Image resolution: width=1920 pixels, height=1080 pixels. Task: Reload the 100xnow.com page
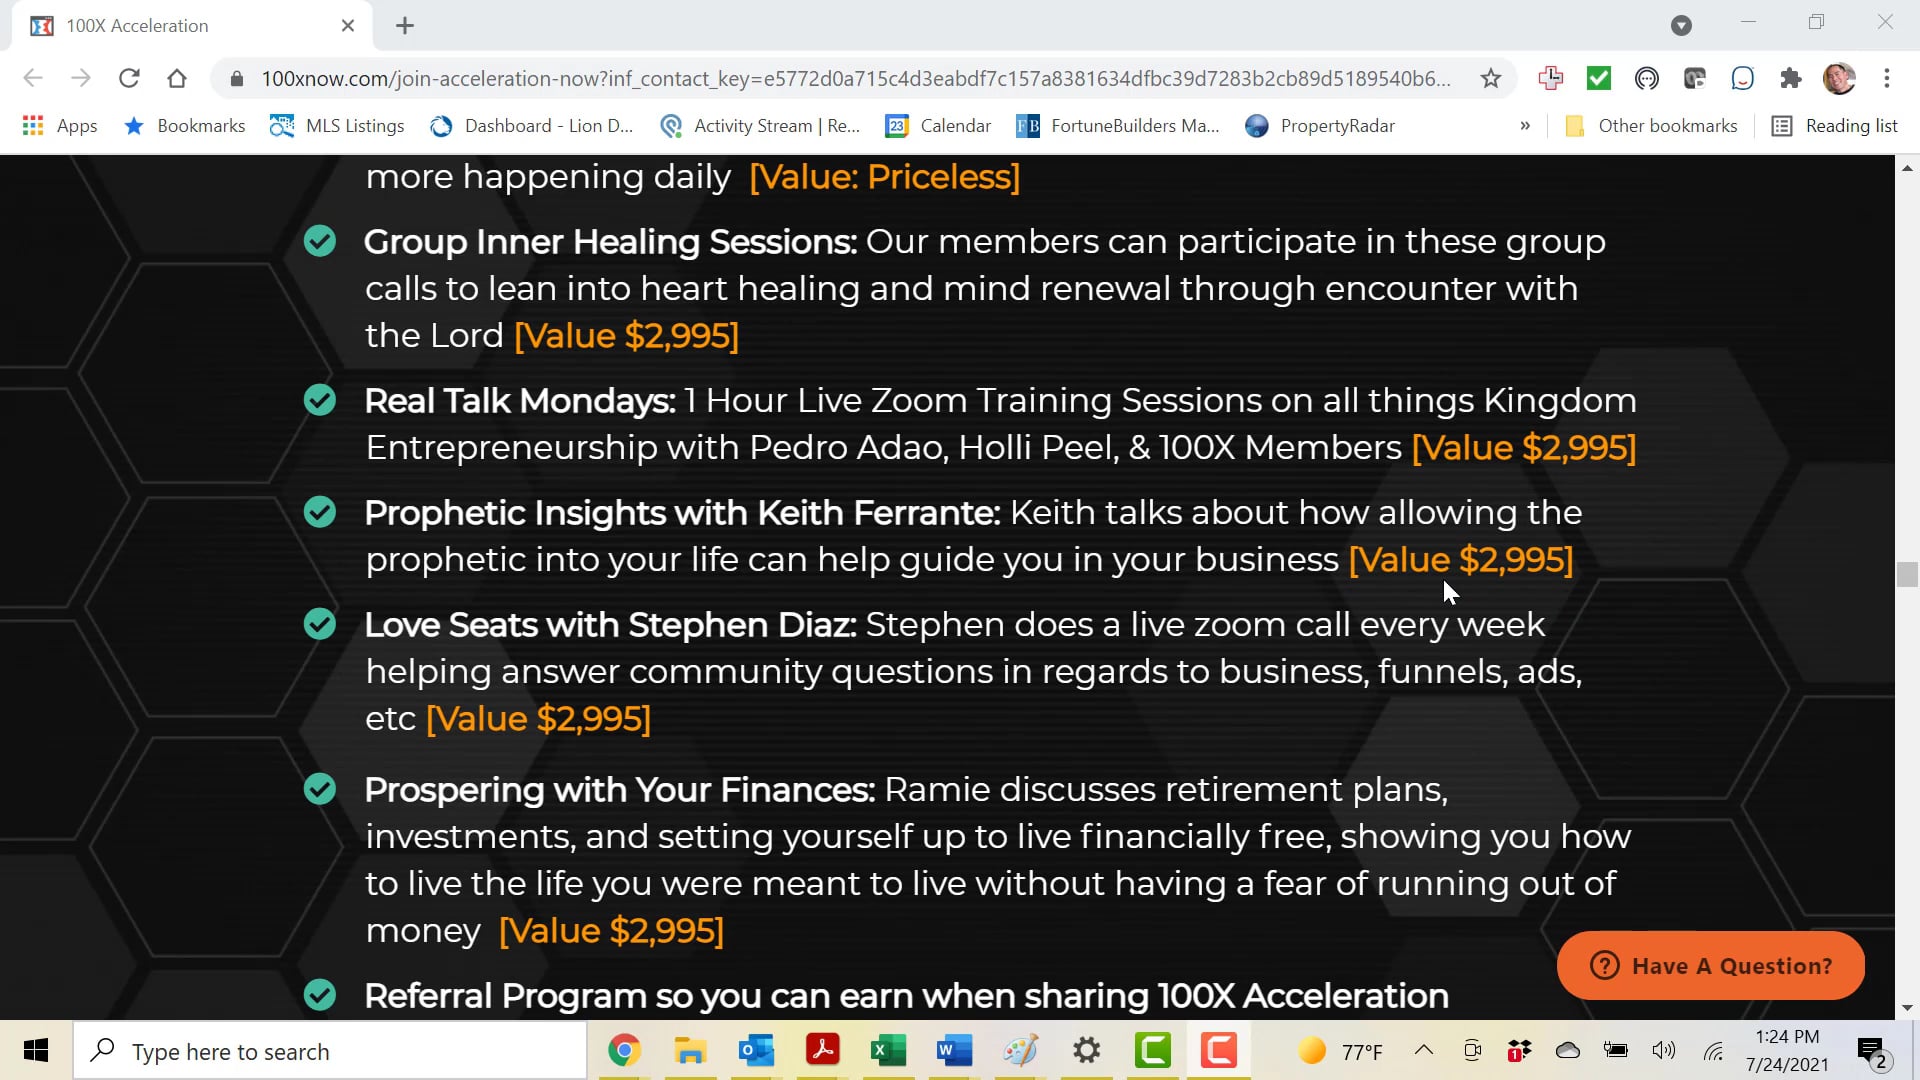129,78
